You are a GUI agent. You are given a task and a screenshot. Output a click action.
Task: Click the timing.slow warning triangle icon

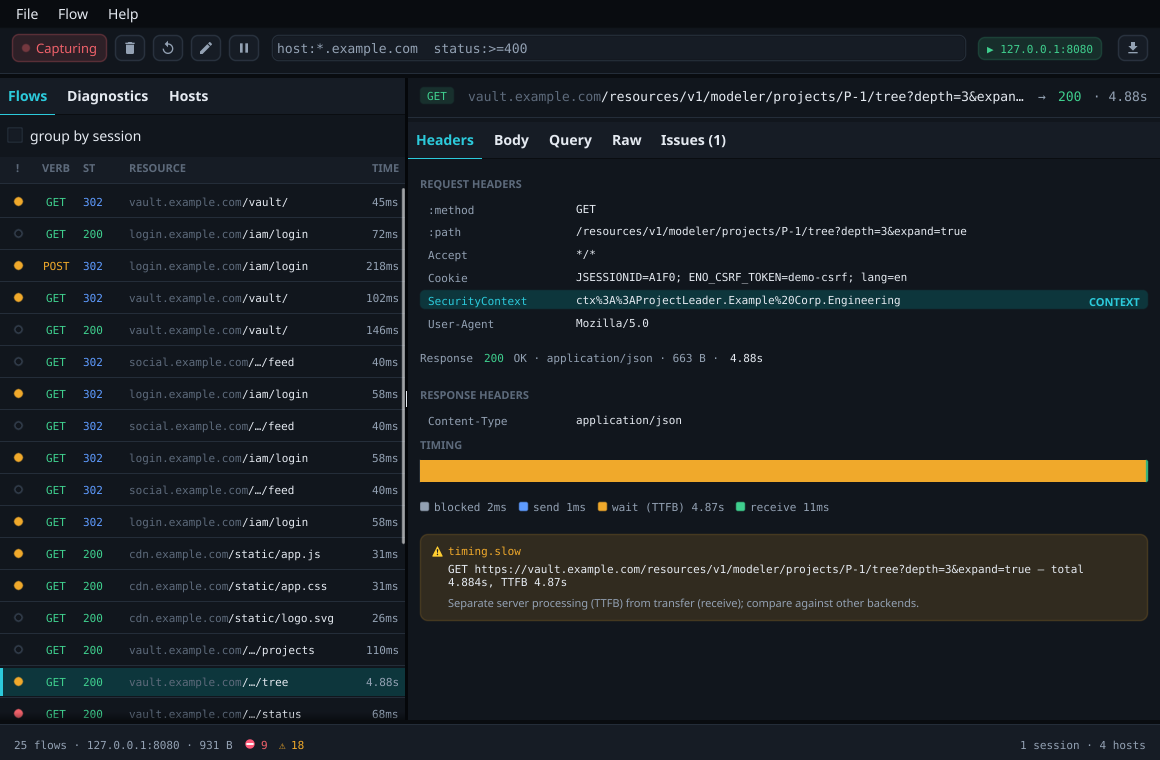pos(437,551)
